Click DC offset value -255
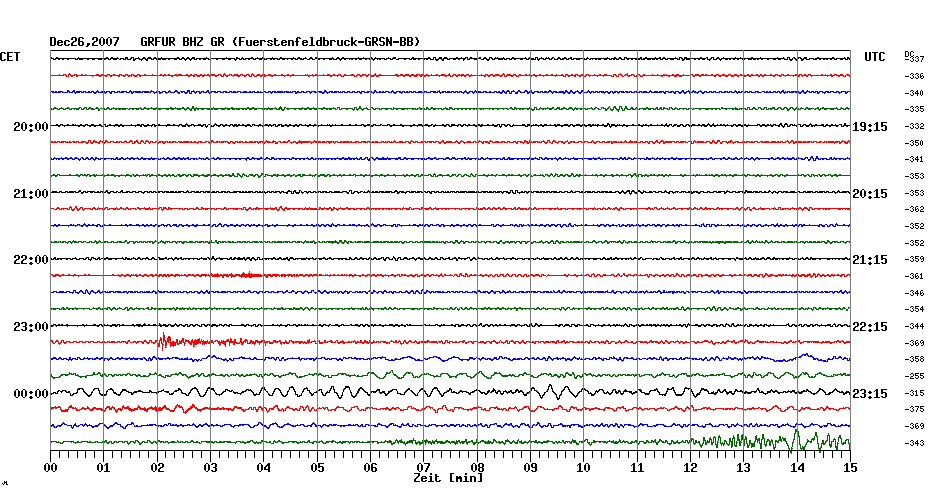 click(x=914, y=376)
